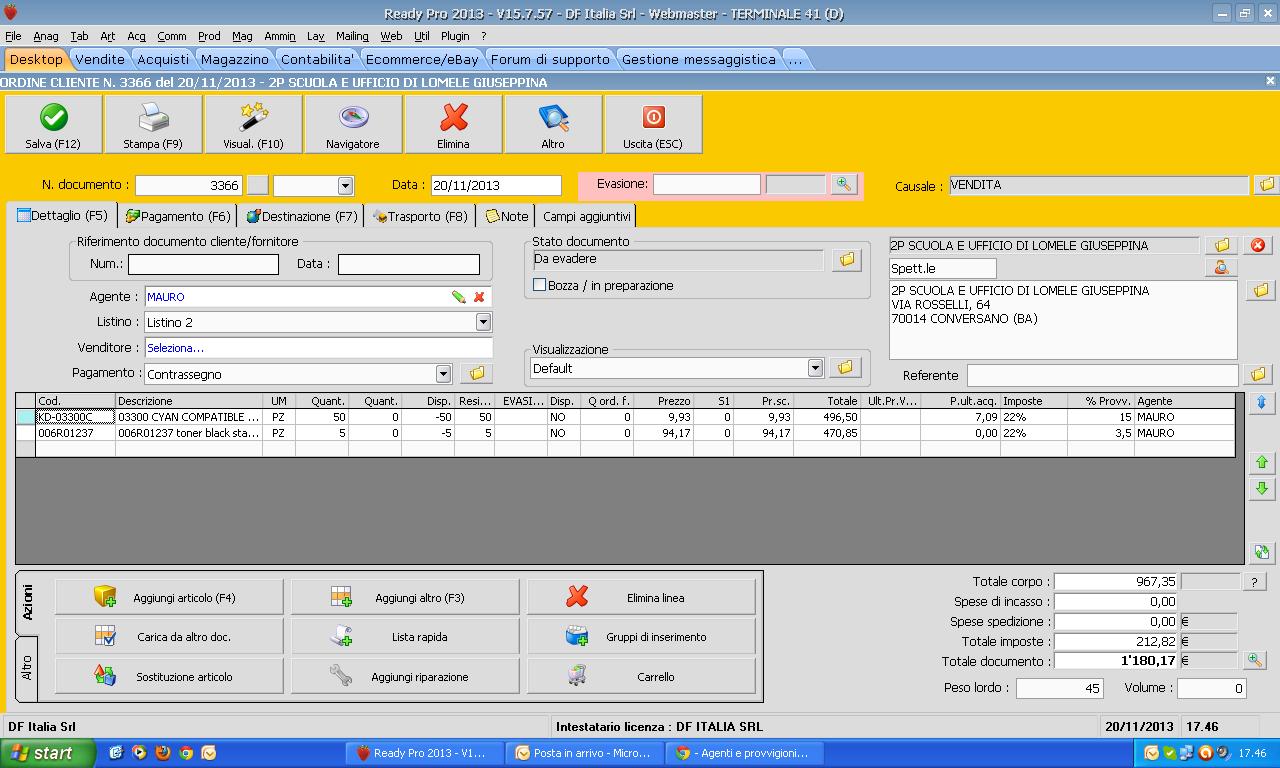This screenshot has width=1280, height=768.
Task: Click the Elimina linea button
Action: pos(641,598)
